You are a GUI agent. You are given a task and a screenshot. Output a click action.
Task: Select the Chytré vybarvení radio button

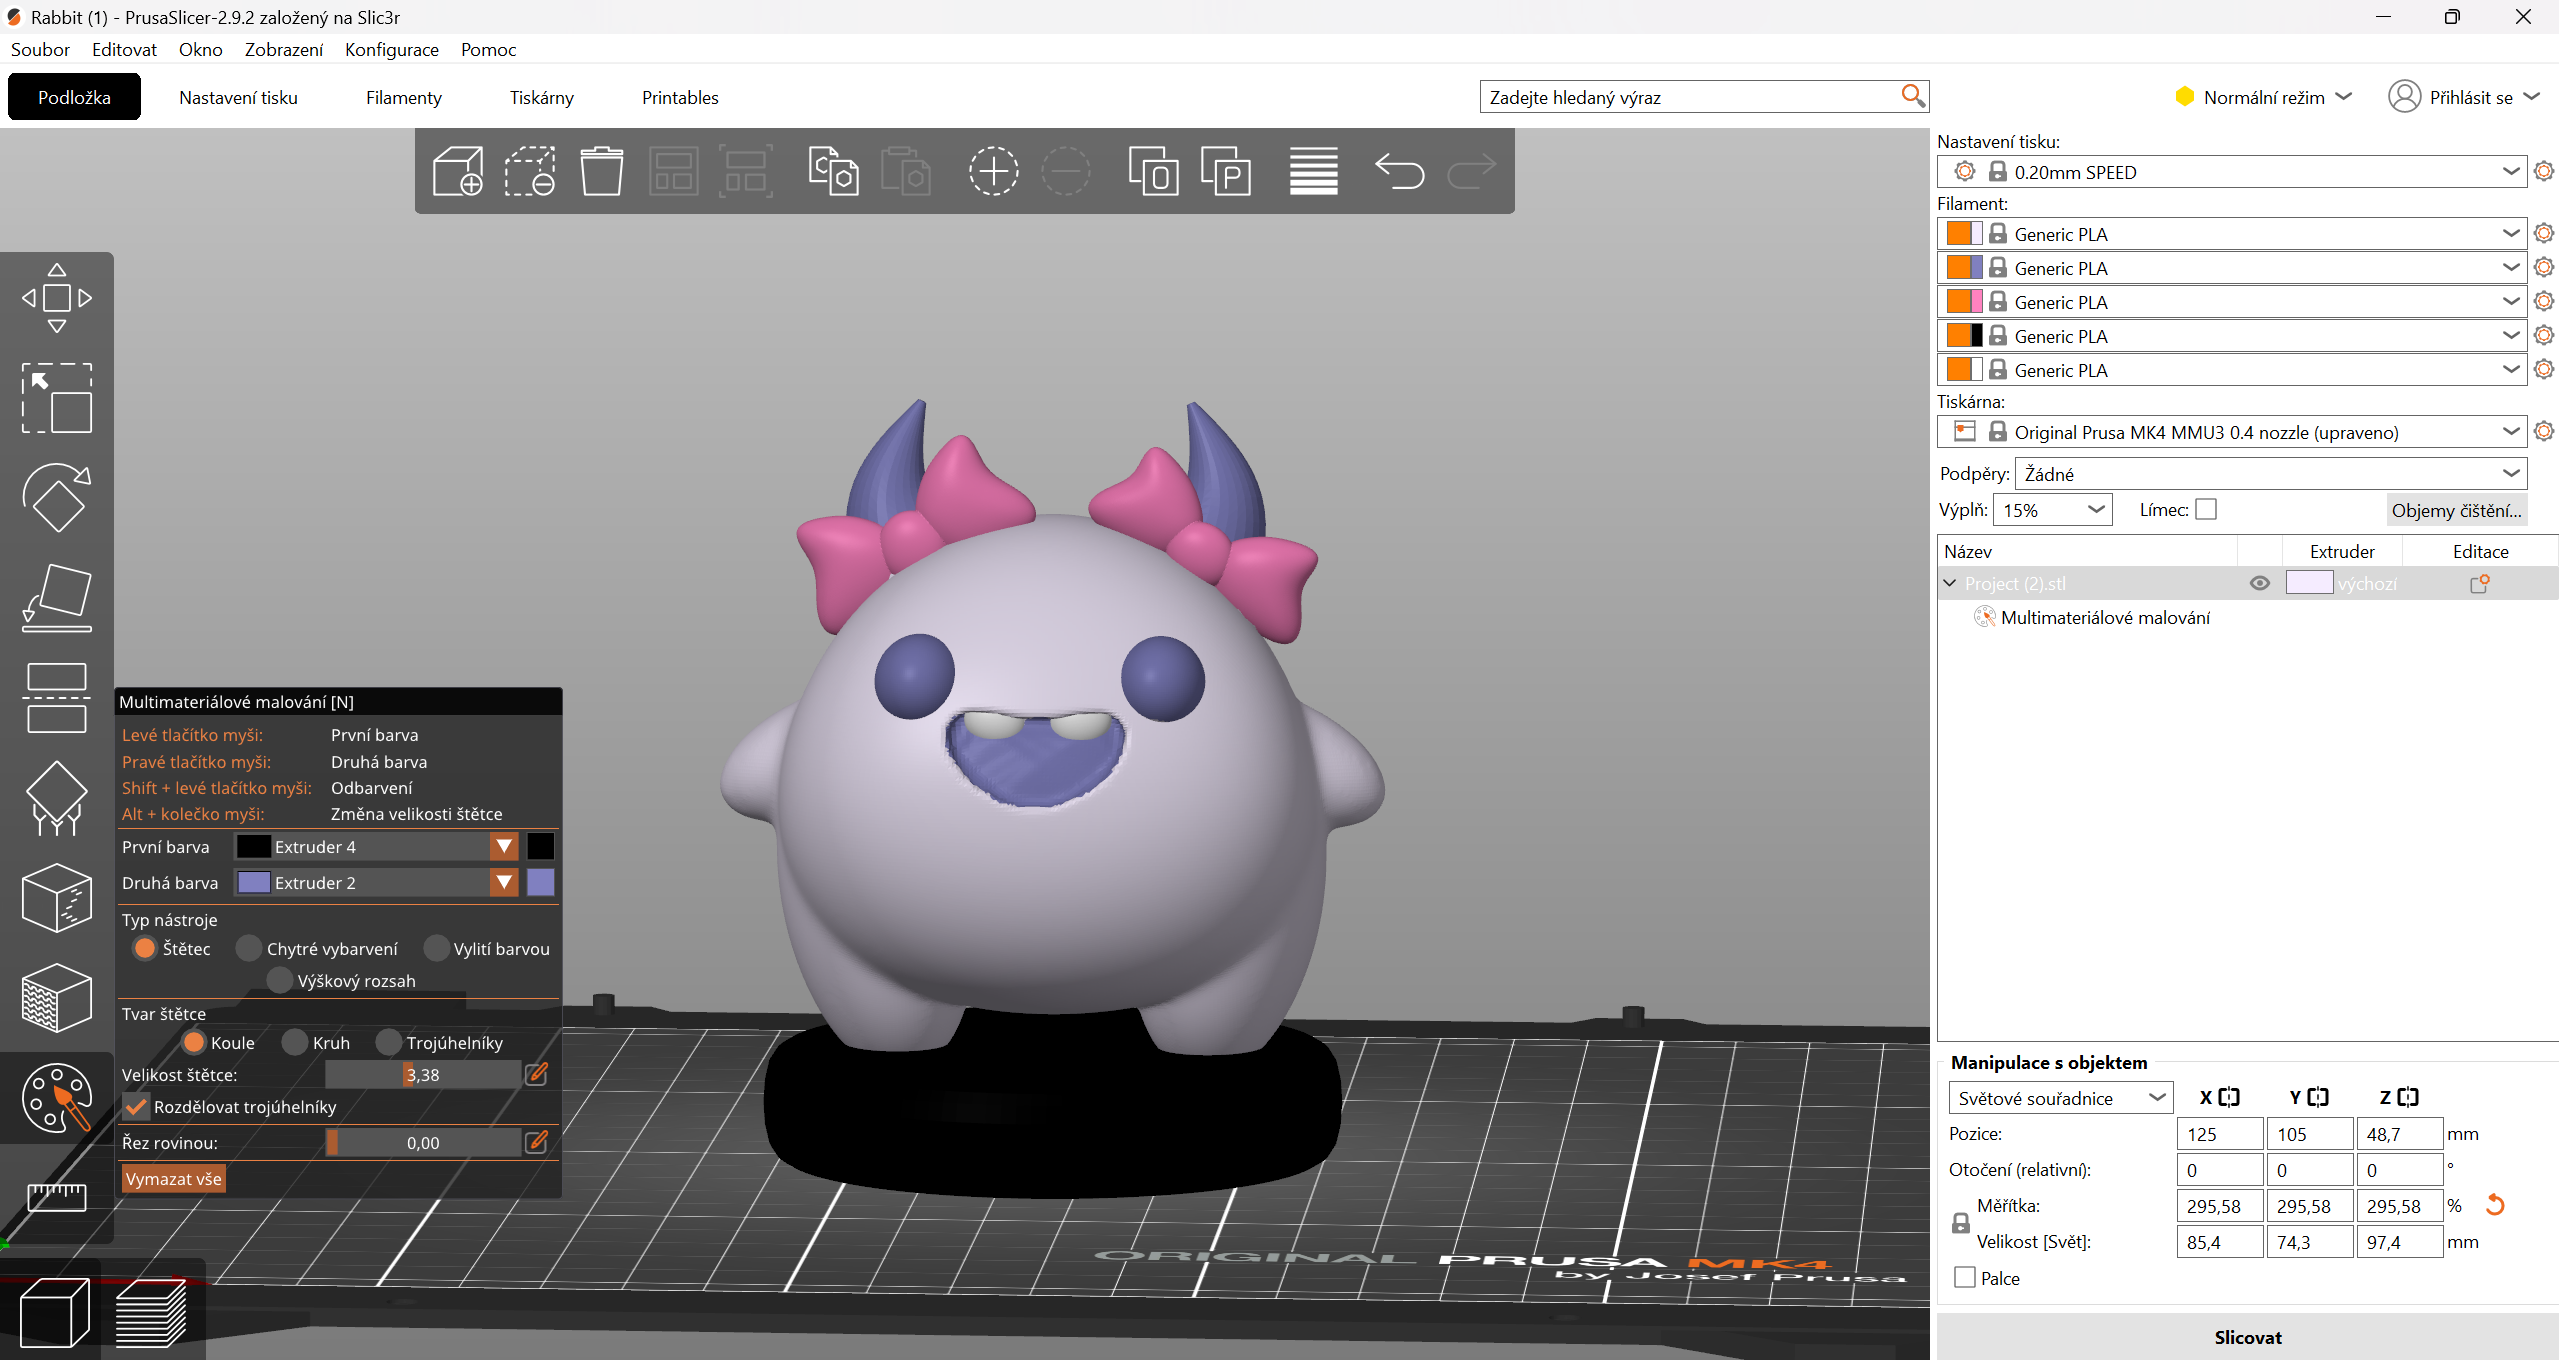[x=249, y=948]
